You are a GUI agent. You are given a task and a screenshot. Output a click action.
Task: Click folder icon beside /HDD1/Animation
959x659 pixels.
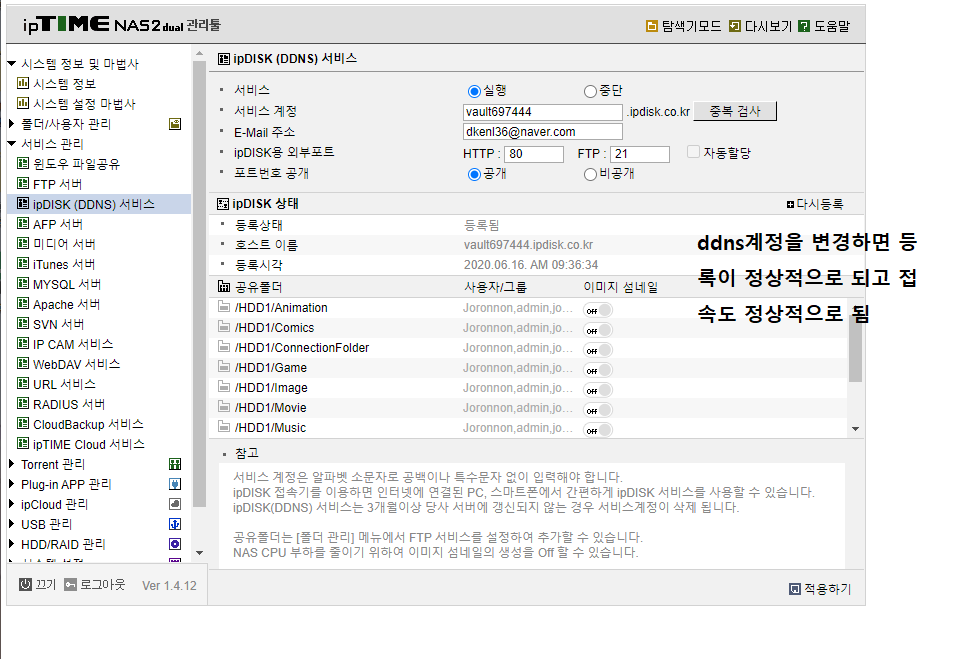point(224,307)
